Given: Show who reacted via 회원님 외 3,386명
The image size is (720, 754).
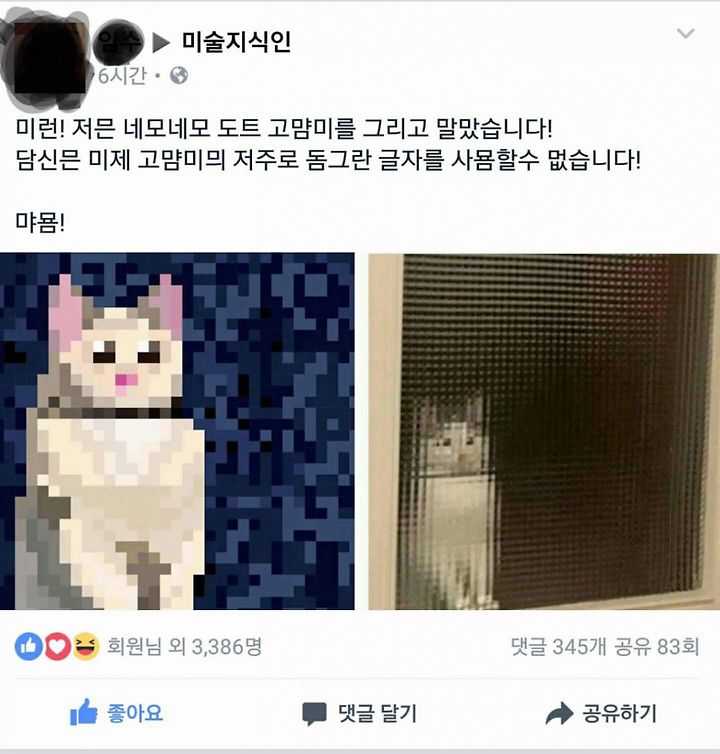Looking at the screenshot, I should coord(184,646).
